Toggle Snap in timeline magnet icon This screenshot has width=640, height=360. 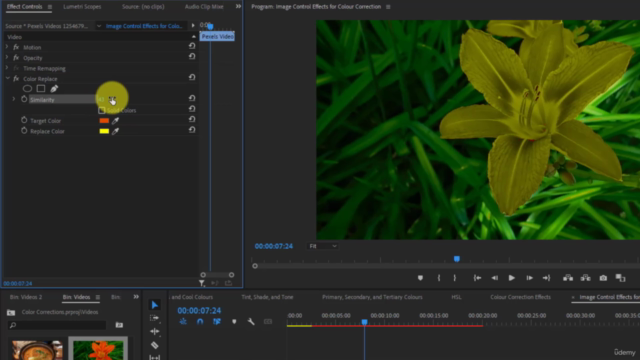(x=200, y=322)
